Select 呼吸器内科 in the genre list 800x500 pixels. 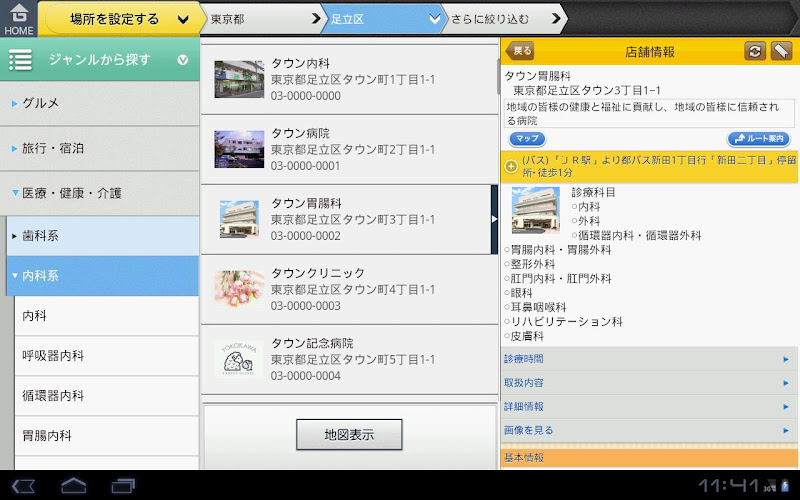[x=107, y=356]
